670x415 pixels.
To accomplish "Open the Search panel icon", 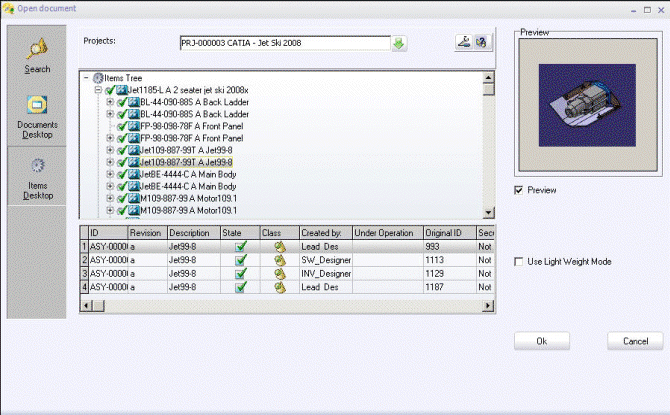I will pyautogui.click(x=37, y=54).
